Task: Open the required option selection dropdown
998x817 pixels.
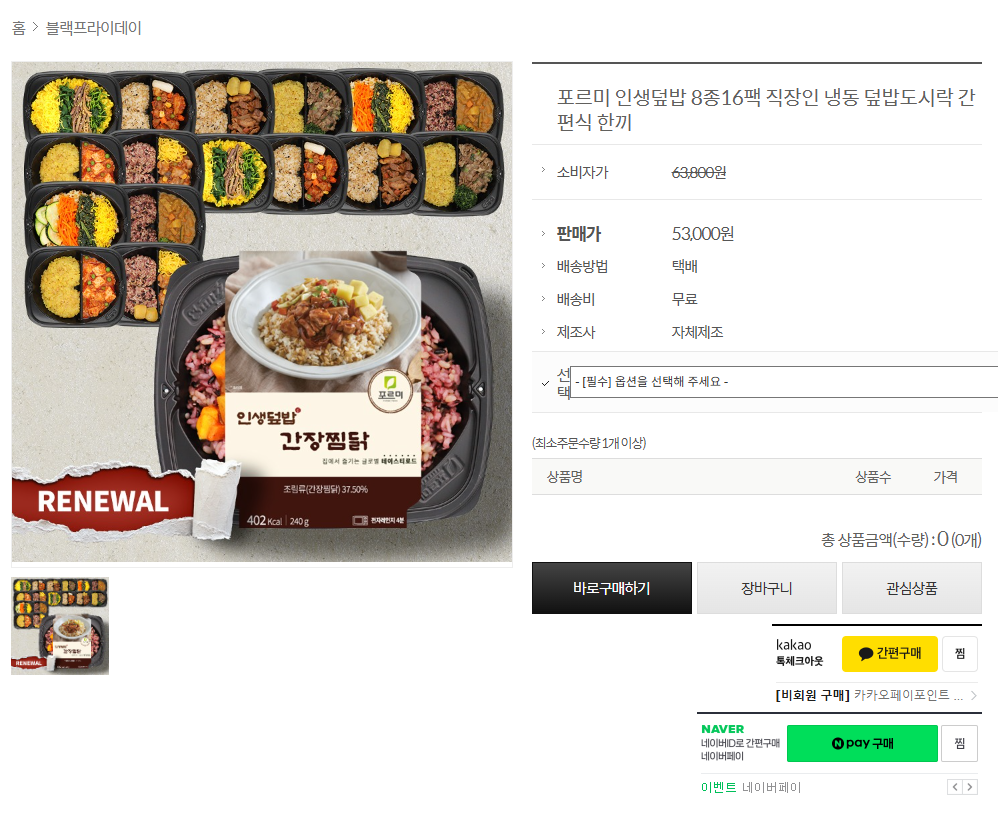Action: coord(784,382)
